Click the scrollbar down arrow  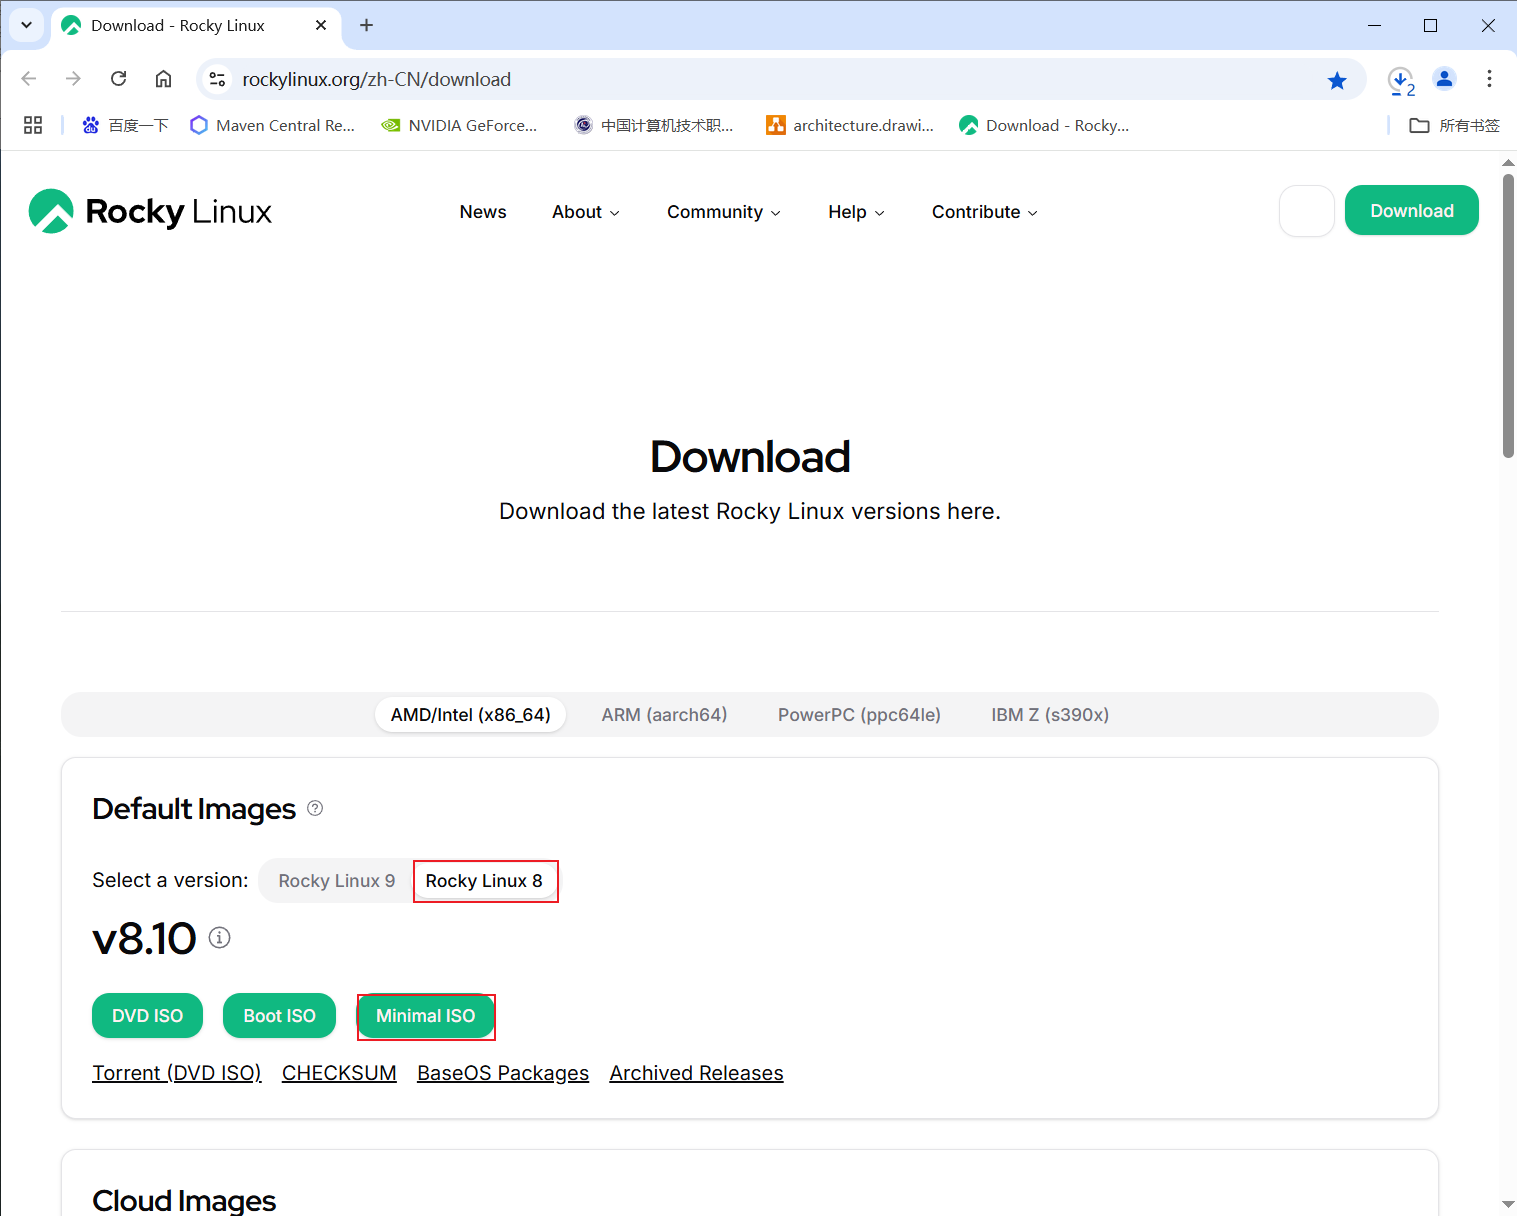(1508, 1204)
